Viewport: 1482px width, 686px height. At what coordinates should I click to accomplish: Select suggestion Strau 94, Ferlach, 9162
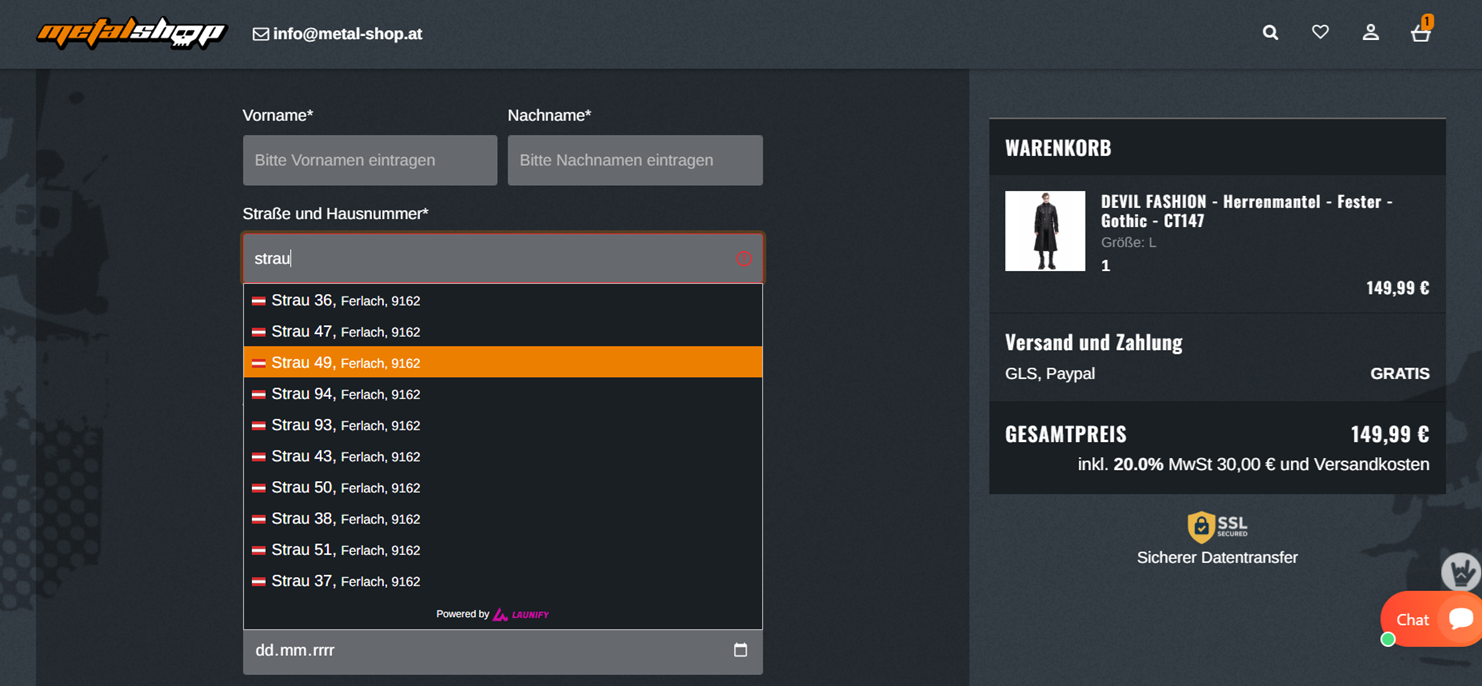tap(503, 394)
